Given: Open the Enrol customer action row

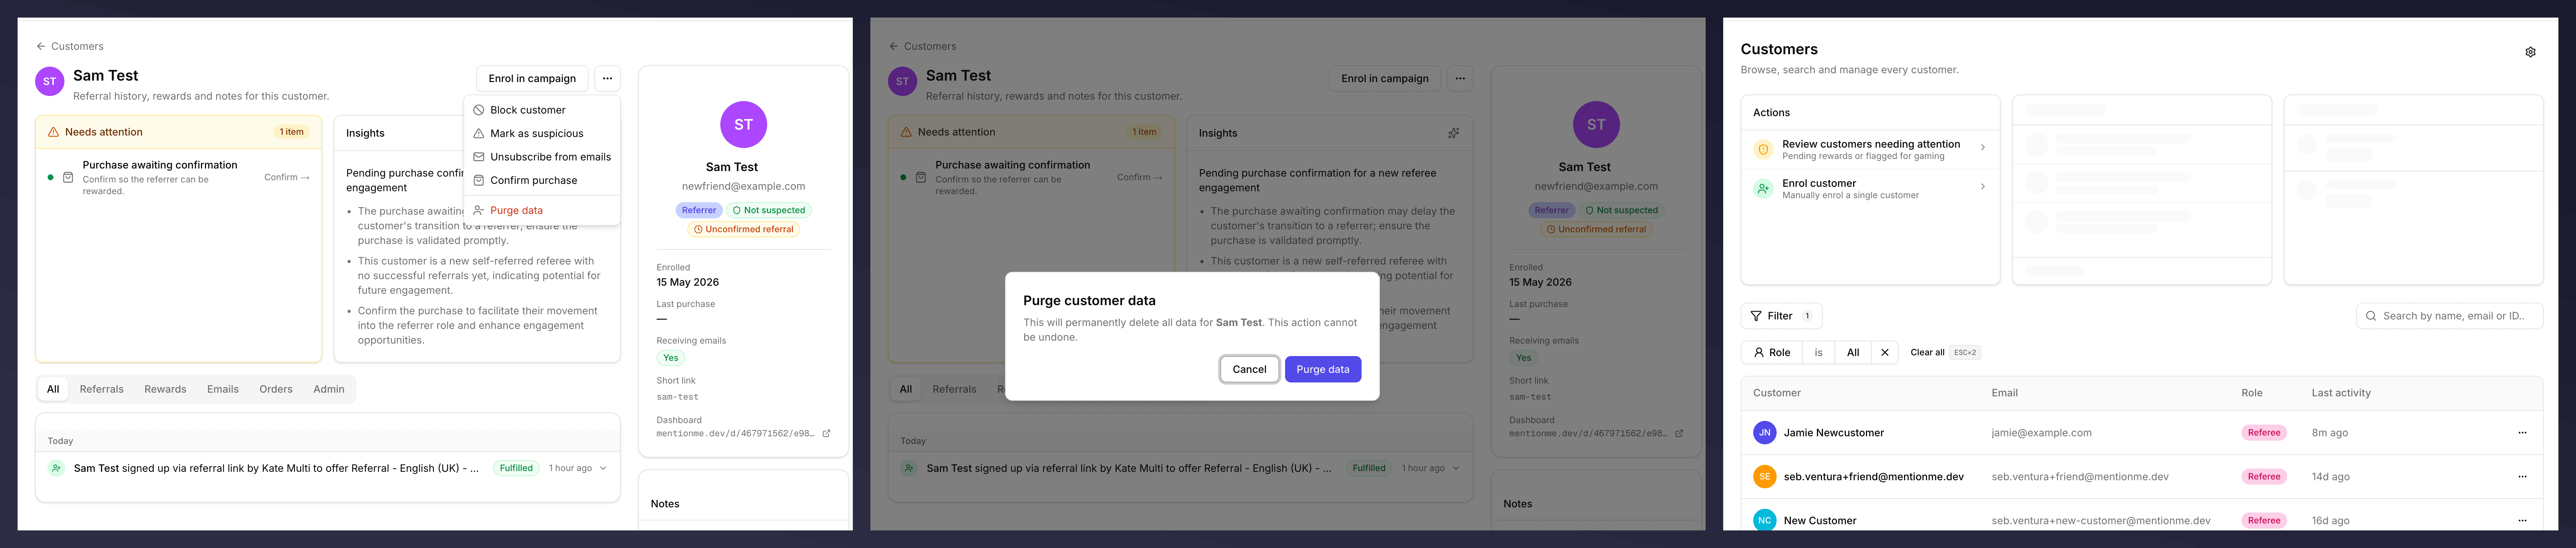Looking at the screenshot, I should pos(1870,188).
